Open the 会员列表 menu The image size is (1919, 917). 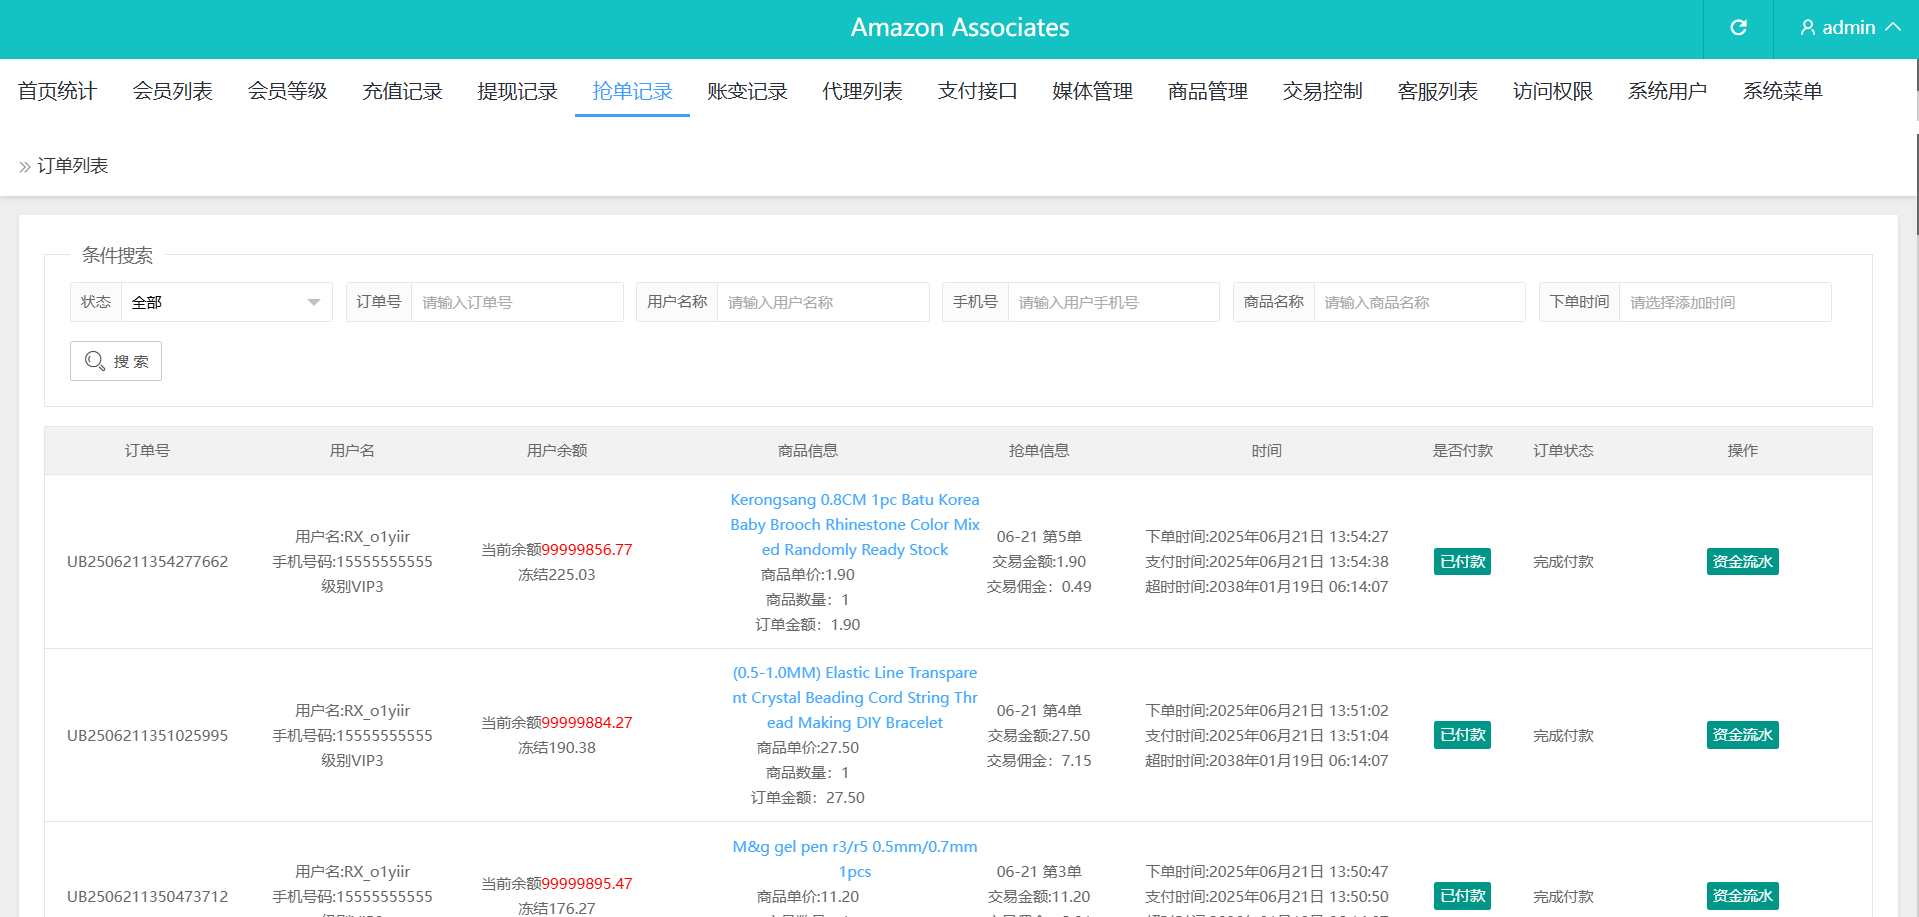(172, 91)
